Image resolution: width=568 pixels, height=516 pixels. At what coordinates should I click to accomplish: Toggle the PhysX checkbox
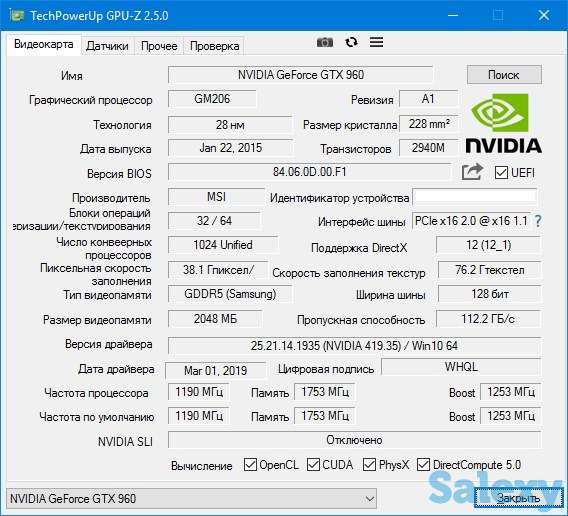(369, 465)
